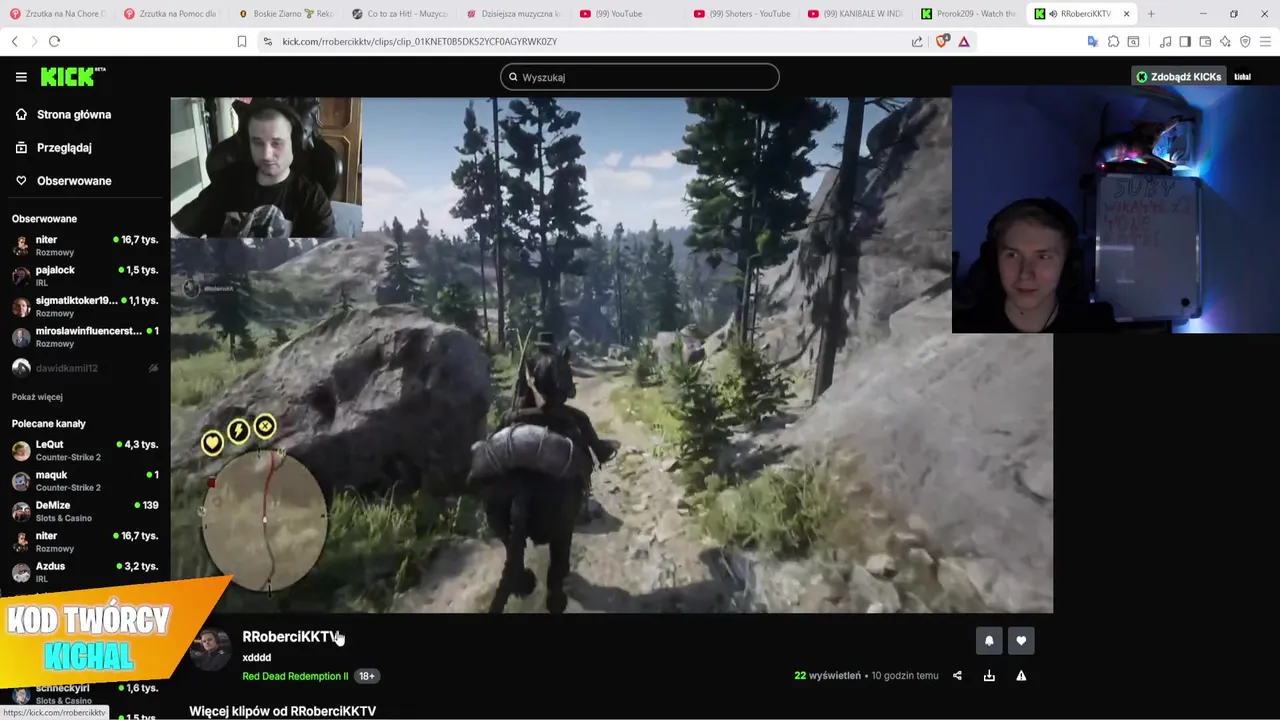Open Leo AI sparkle icon
Image resolution: width=1280 pixels, height=720 pixels.
(x=1225, y=41)
